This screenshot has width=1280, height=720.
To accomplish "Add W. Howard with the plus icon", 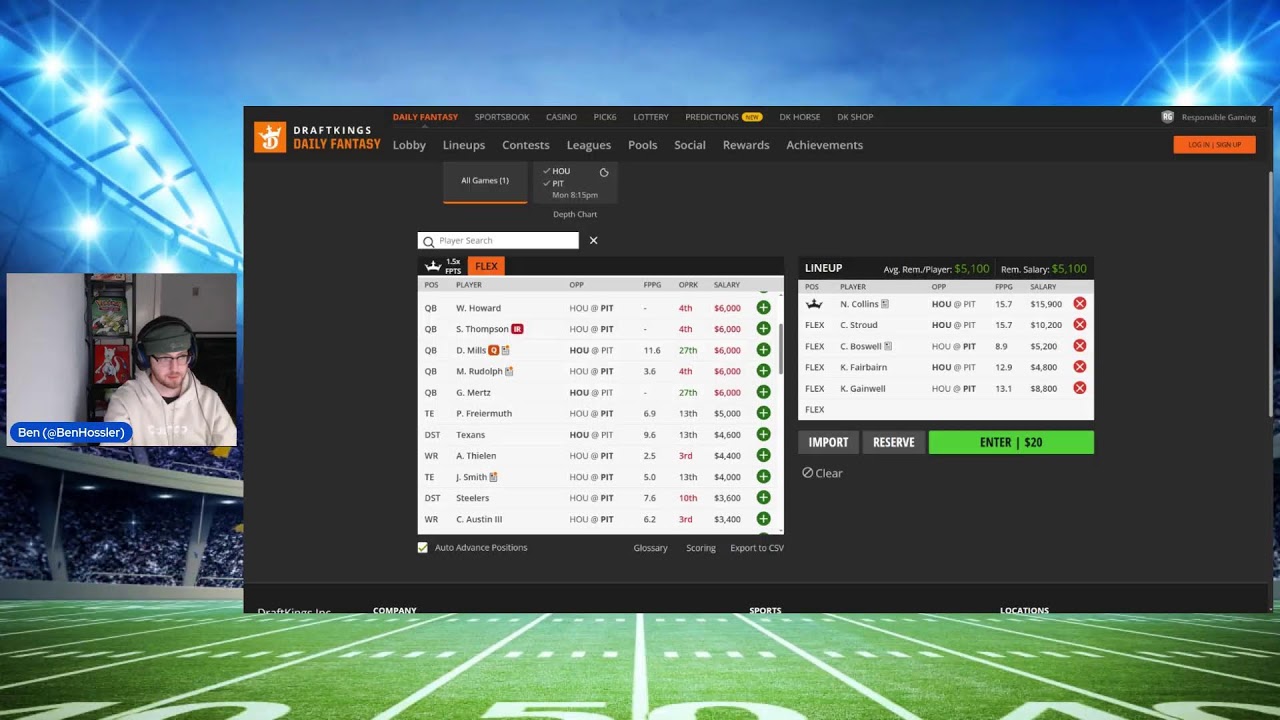I will [x=763, y=308].
